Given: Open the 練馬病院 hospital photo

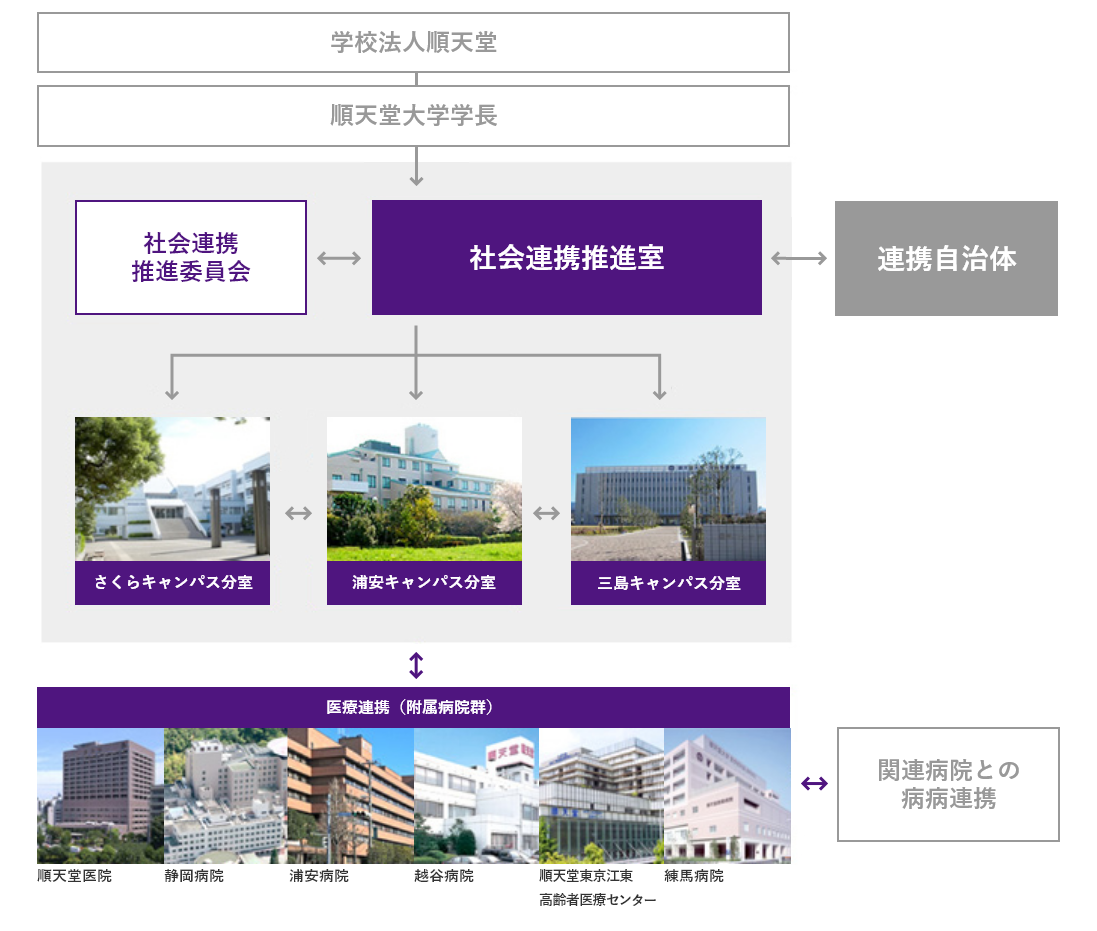Looking at the screenshot, I should click(x=728, y=796).
